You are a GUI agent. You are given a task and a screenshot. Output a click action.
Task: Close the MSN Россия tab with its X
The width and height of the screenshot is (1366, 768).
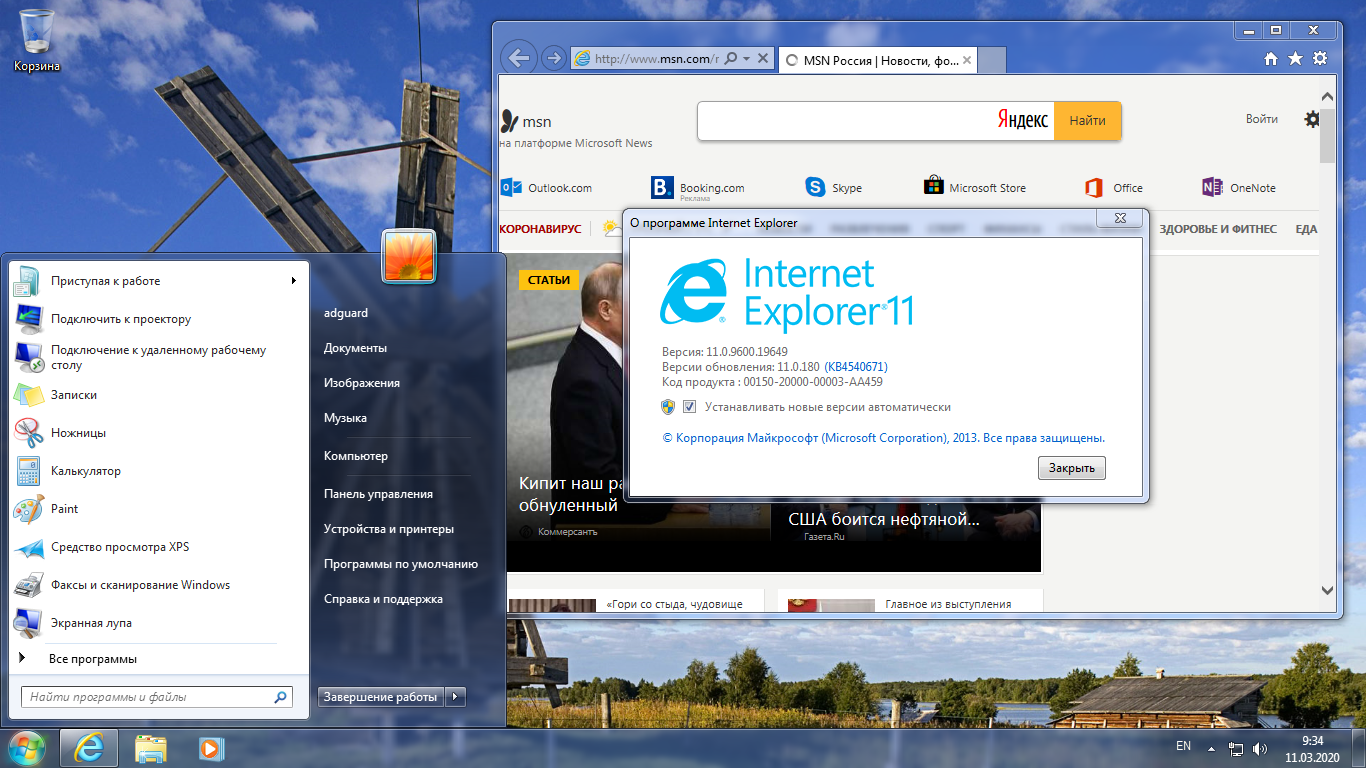coord(967,60)
